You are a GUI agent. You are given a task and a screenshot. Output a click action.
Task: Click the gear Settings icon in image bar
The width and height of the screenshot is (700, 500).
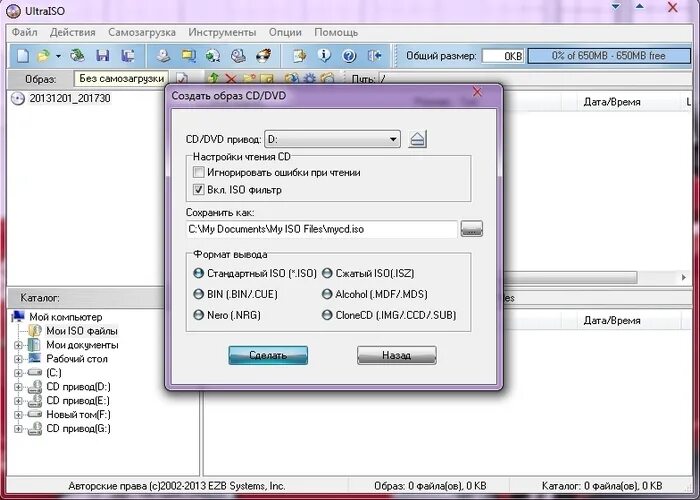(x=309, y=79)
